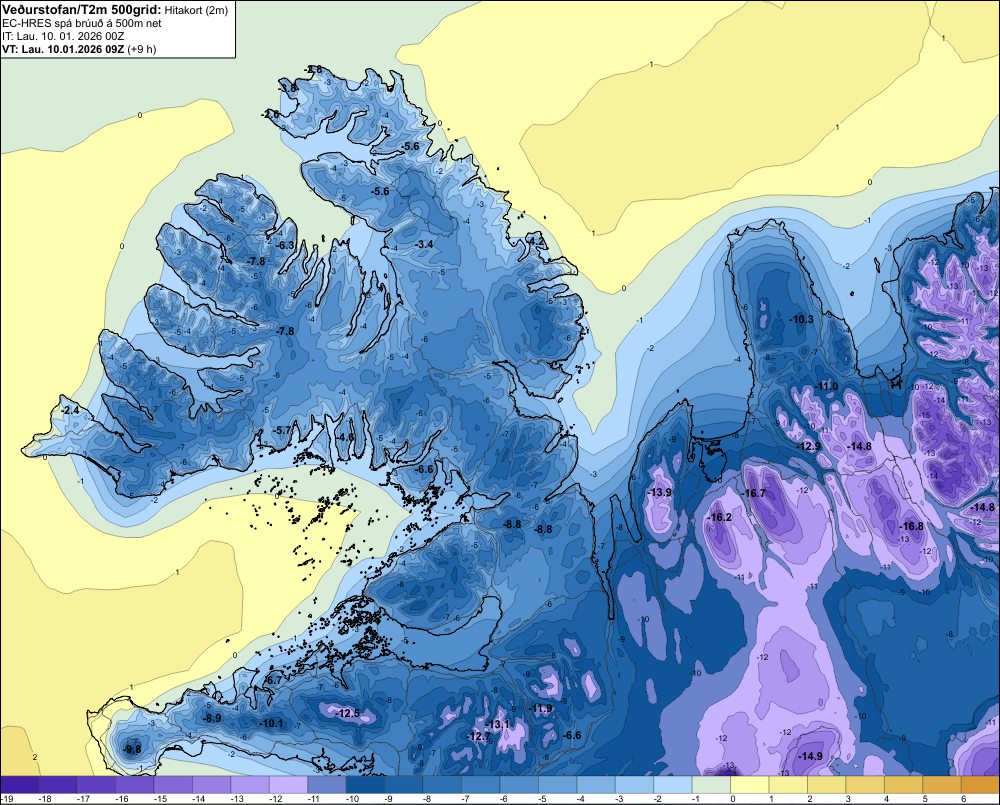The width and height of the screenshot is (1000, 805).
Task: Click the -4.6 temperature label
Action: 345,437
